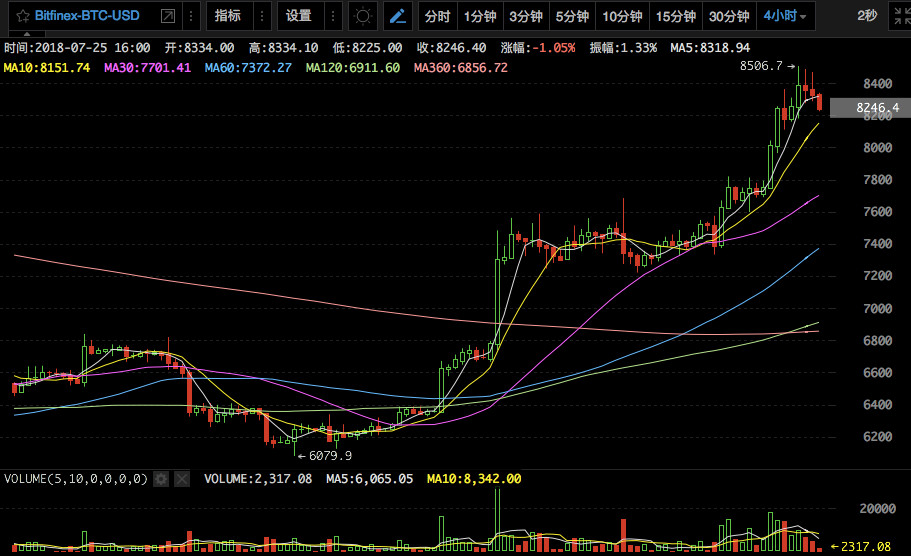Switch to the 15分钟 timeframe
The width and height of the screenshot is (911, 556).
pos(676,16)
